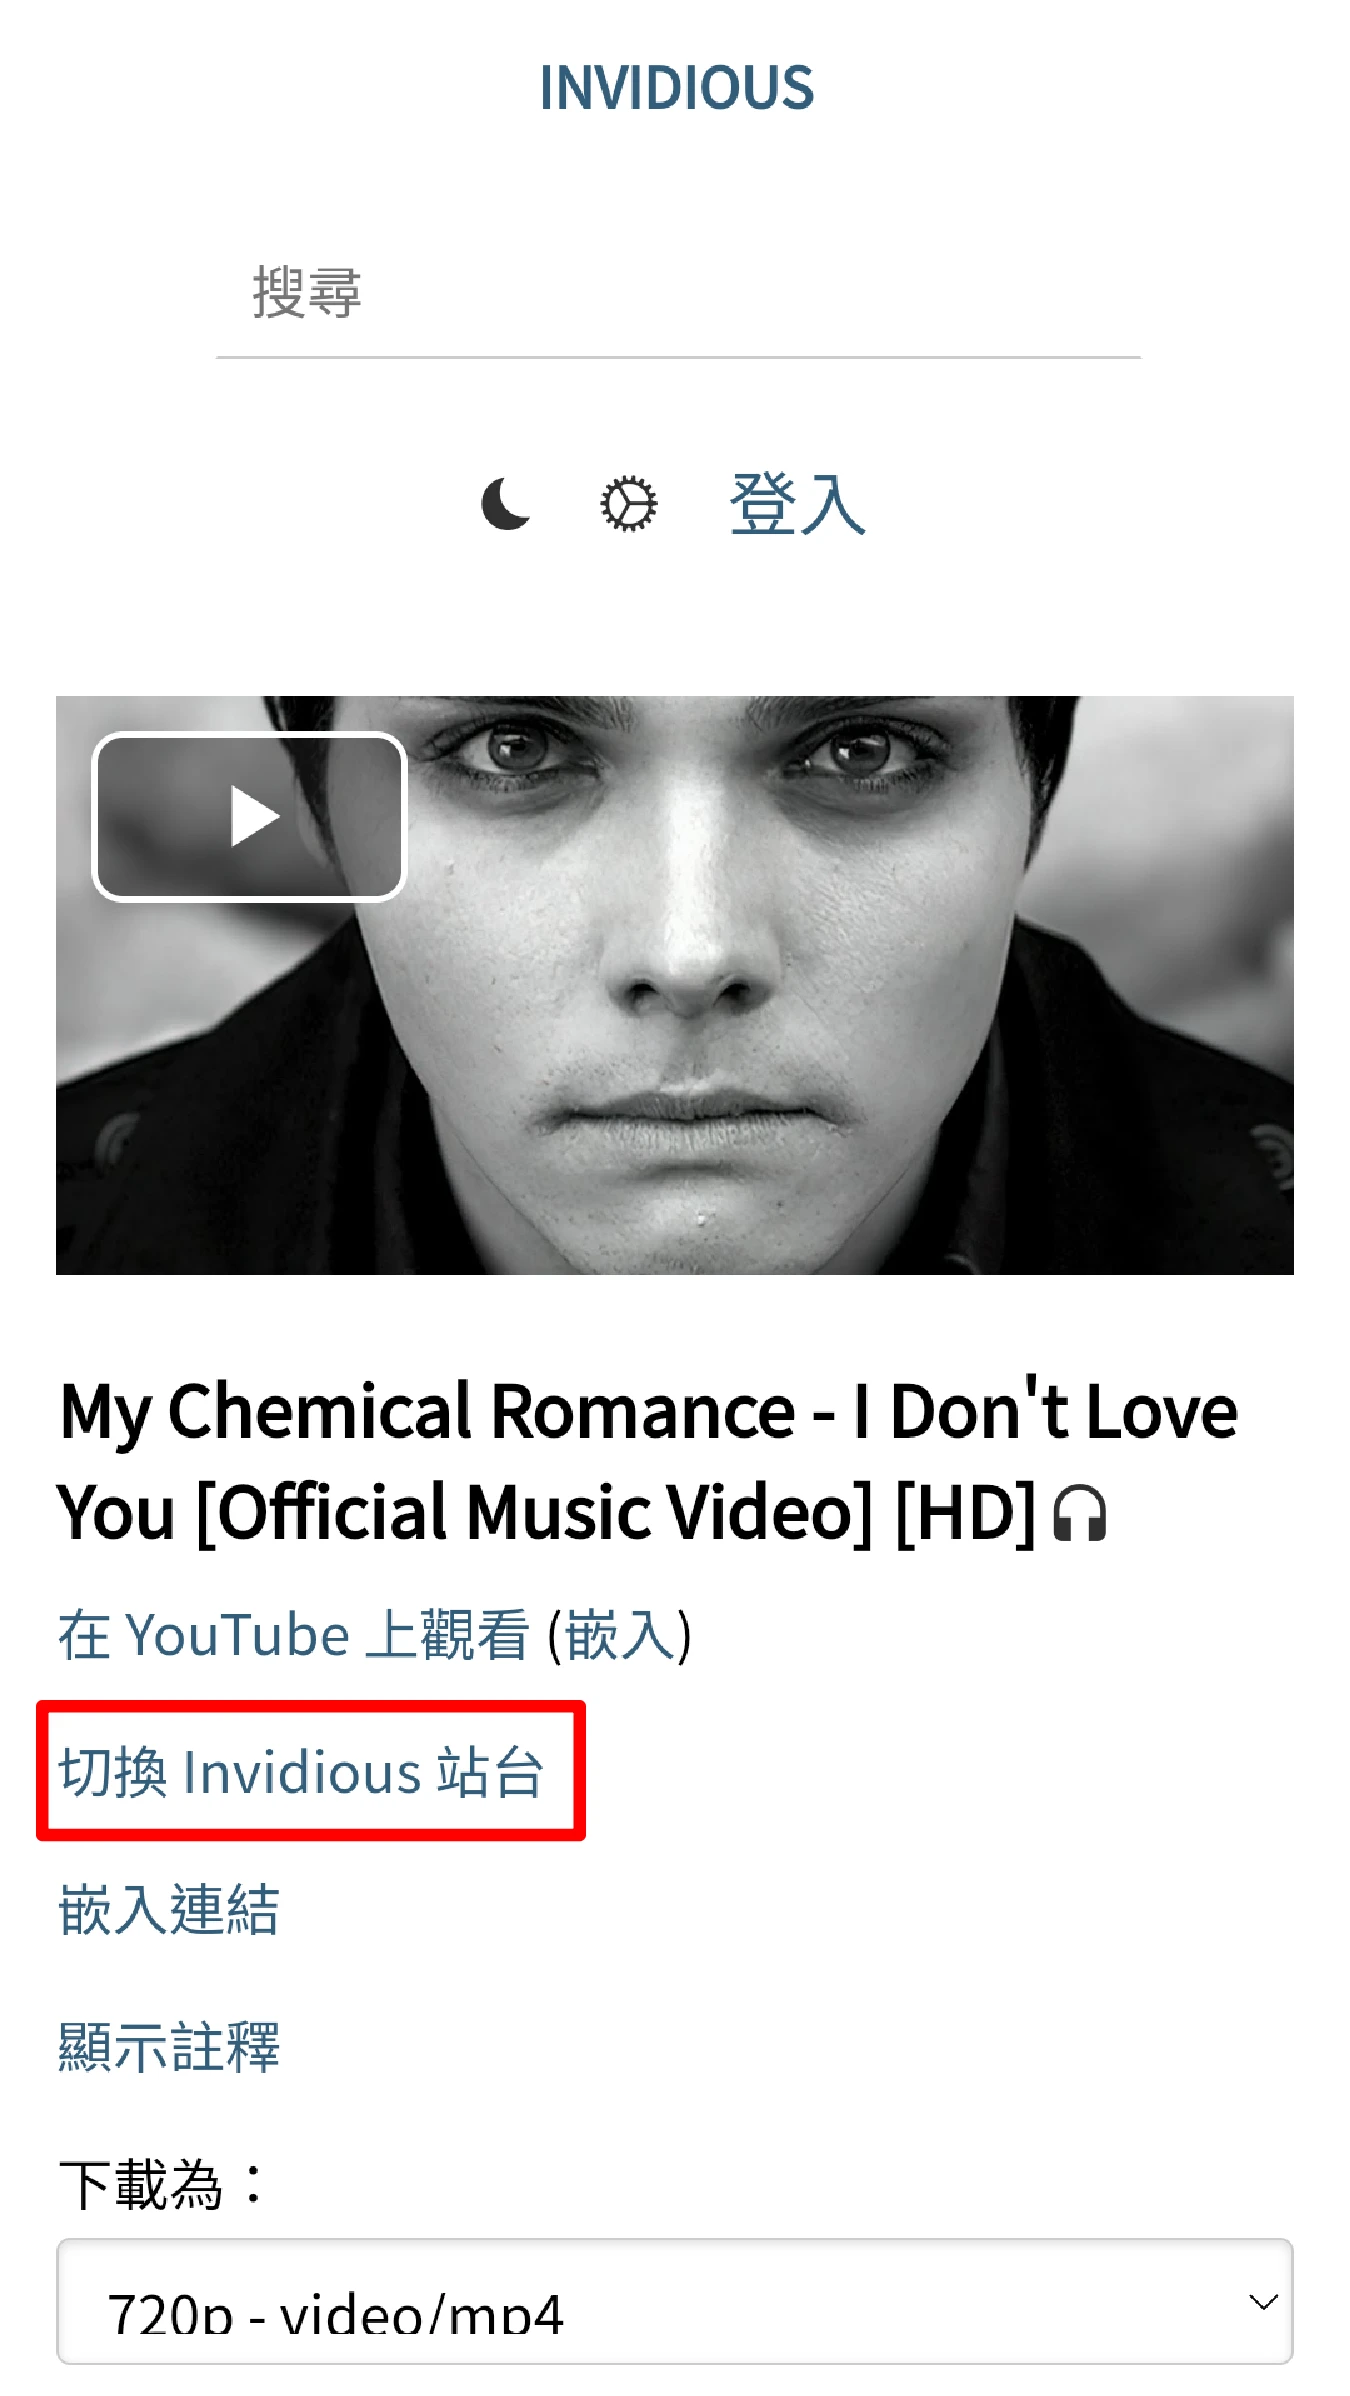Expand download formats with the chevron arrow

(x=1263, y=2302)
